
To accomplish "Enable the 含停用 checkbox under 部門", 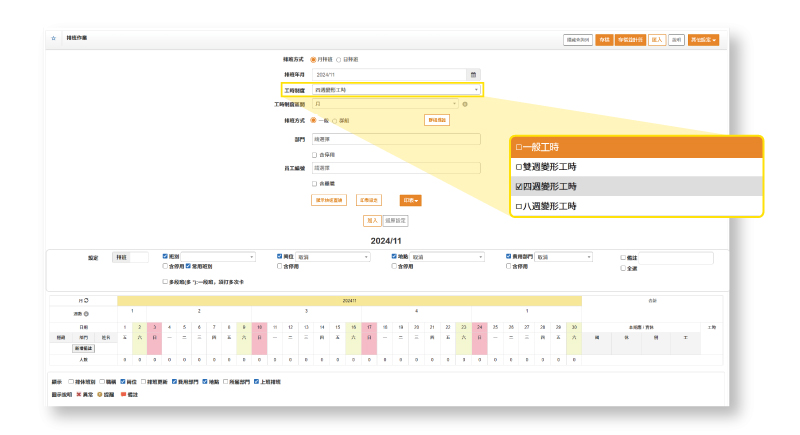I will pos(315,155).
